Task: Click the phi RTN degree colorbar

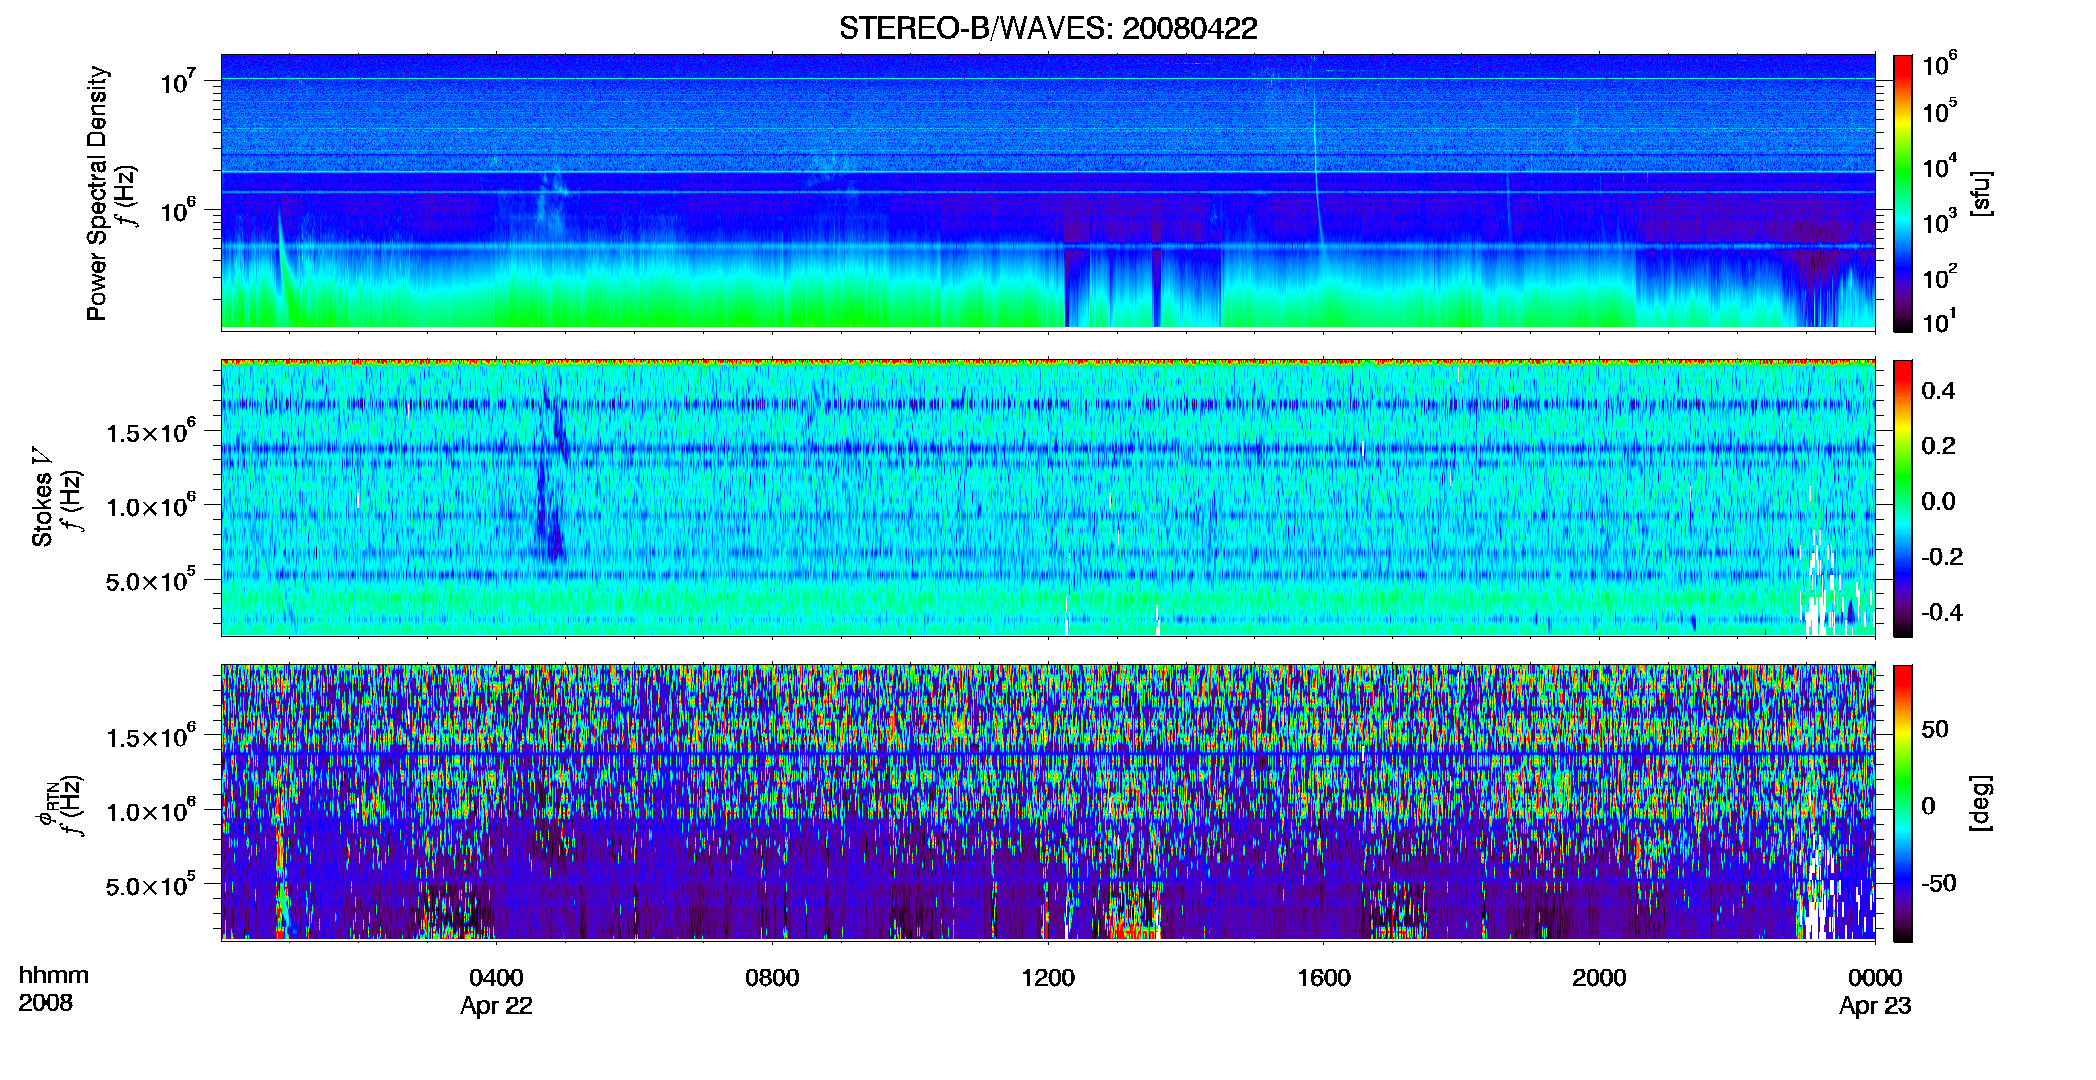Action: tap(1903, 803)
